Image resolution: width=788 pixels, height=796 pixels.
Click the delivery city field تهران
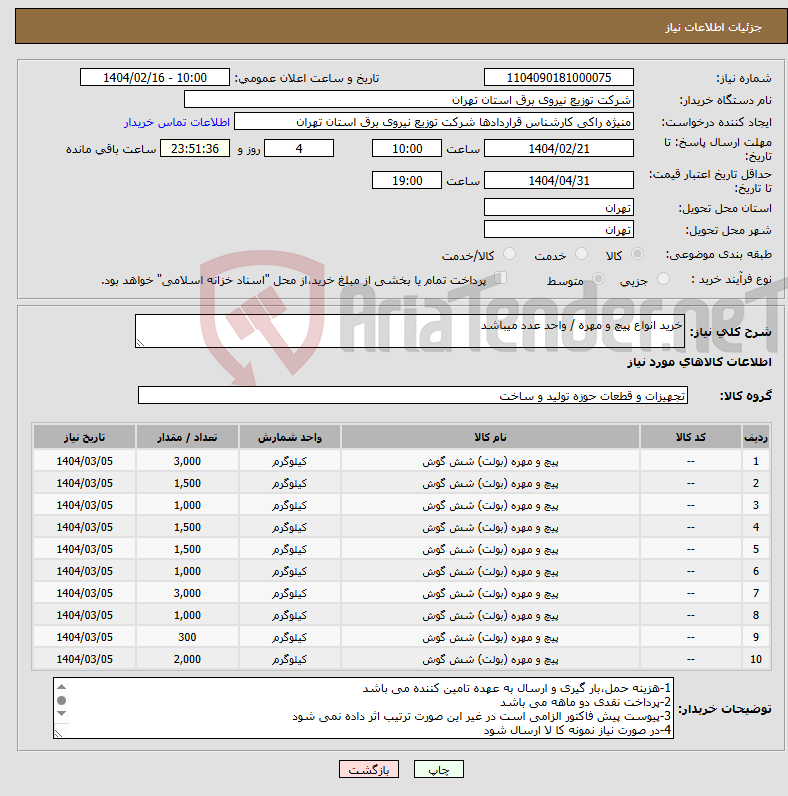click(x=559, y=229)
